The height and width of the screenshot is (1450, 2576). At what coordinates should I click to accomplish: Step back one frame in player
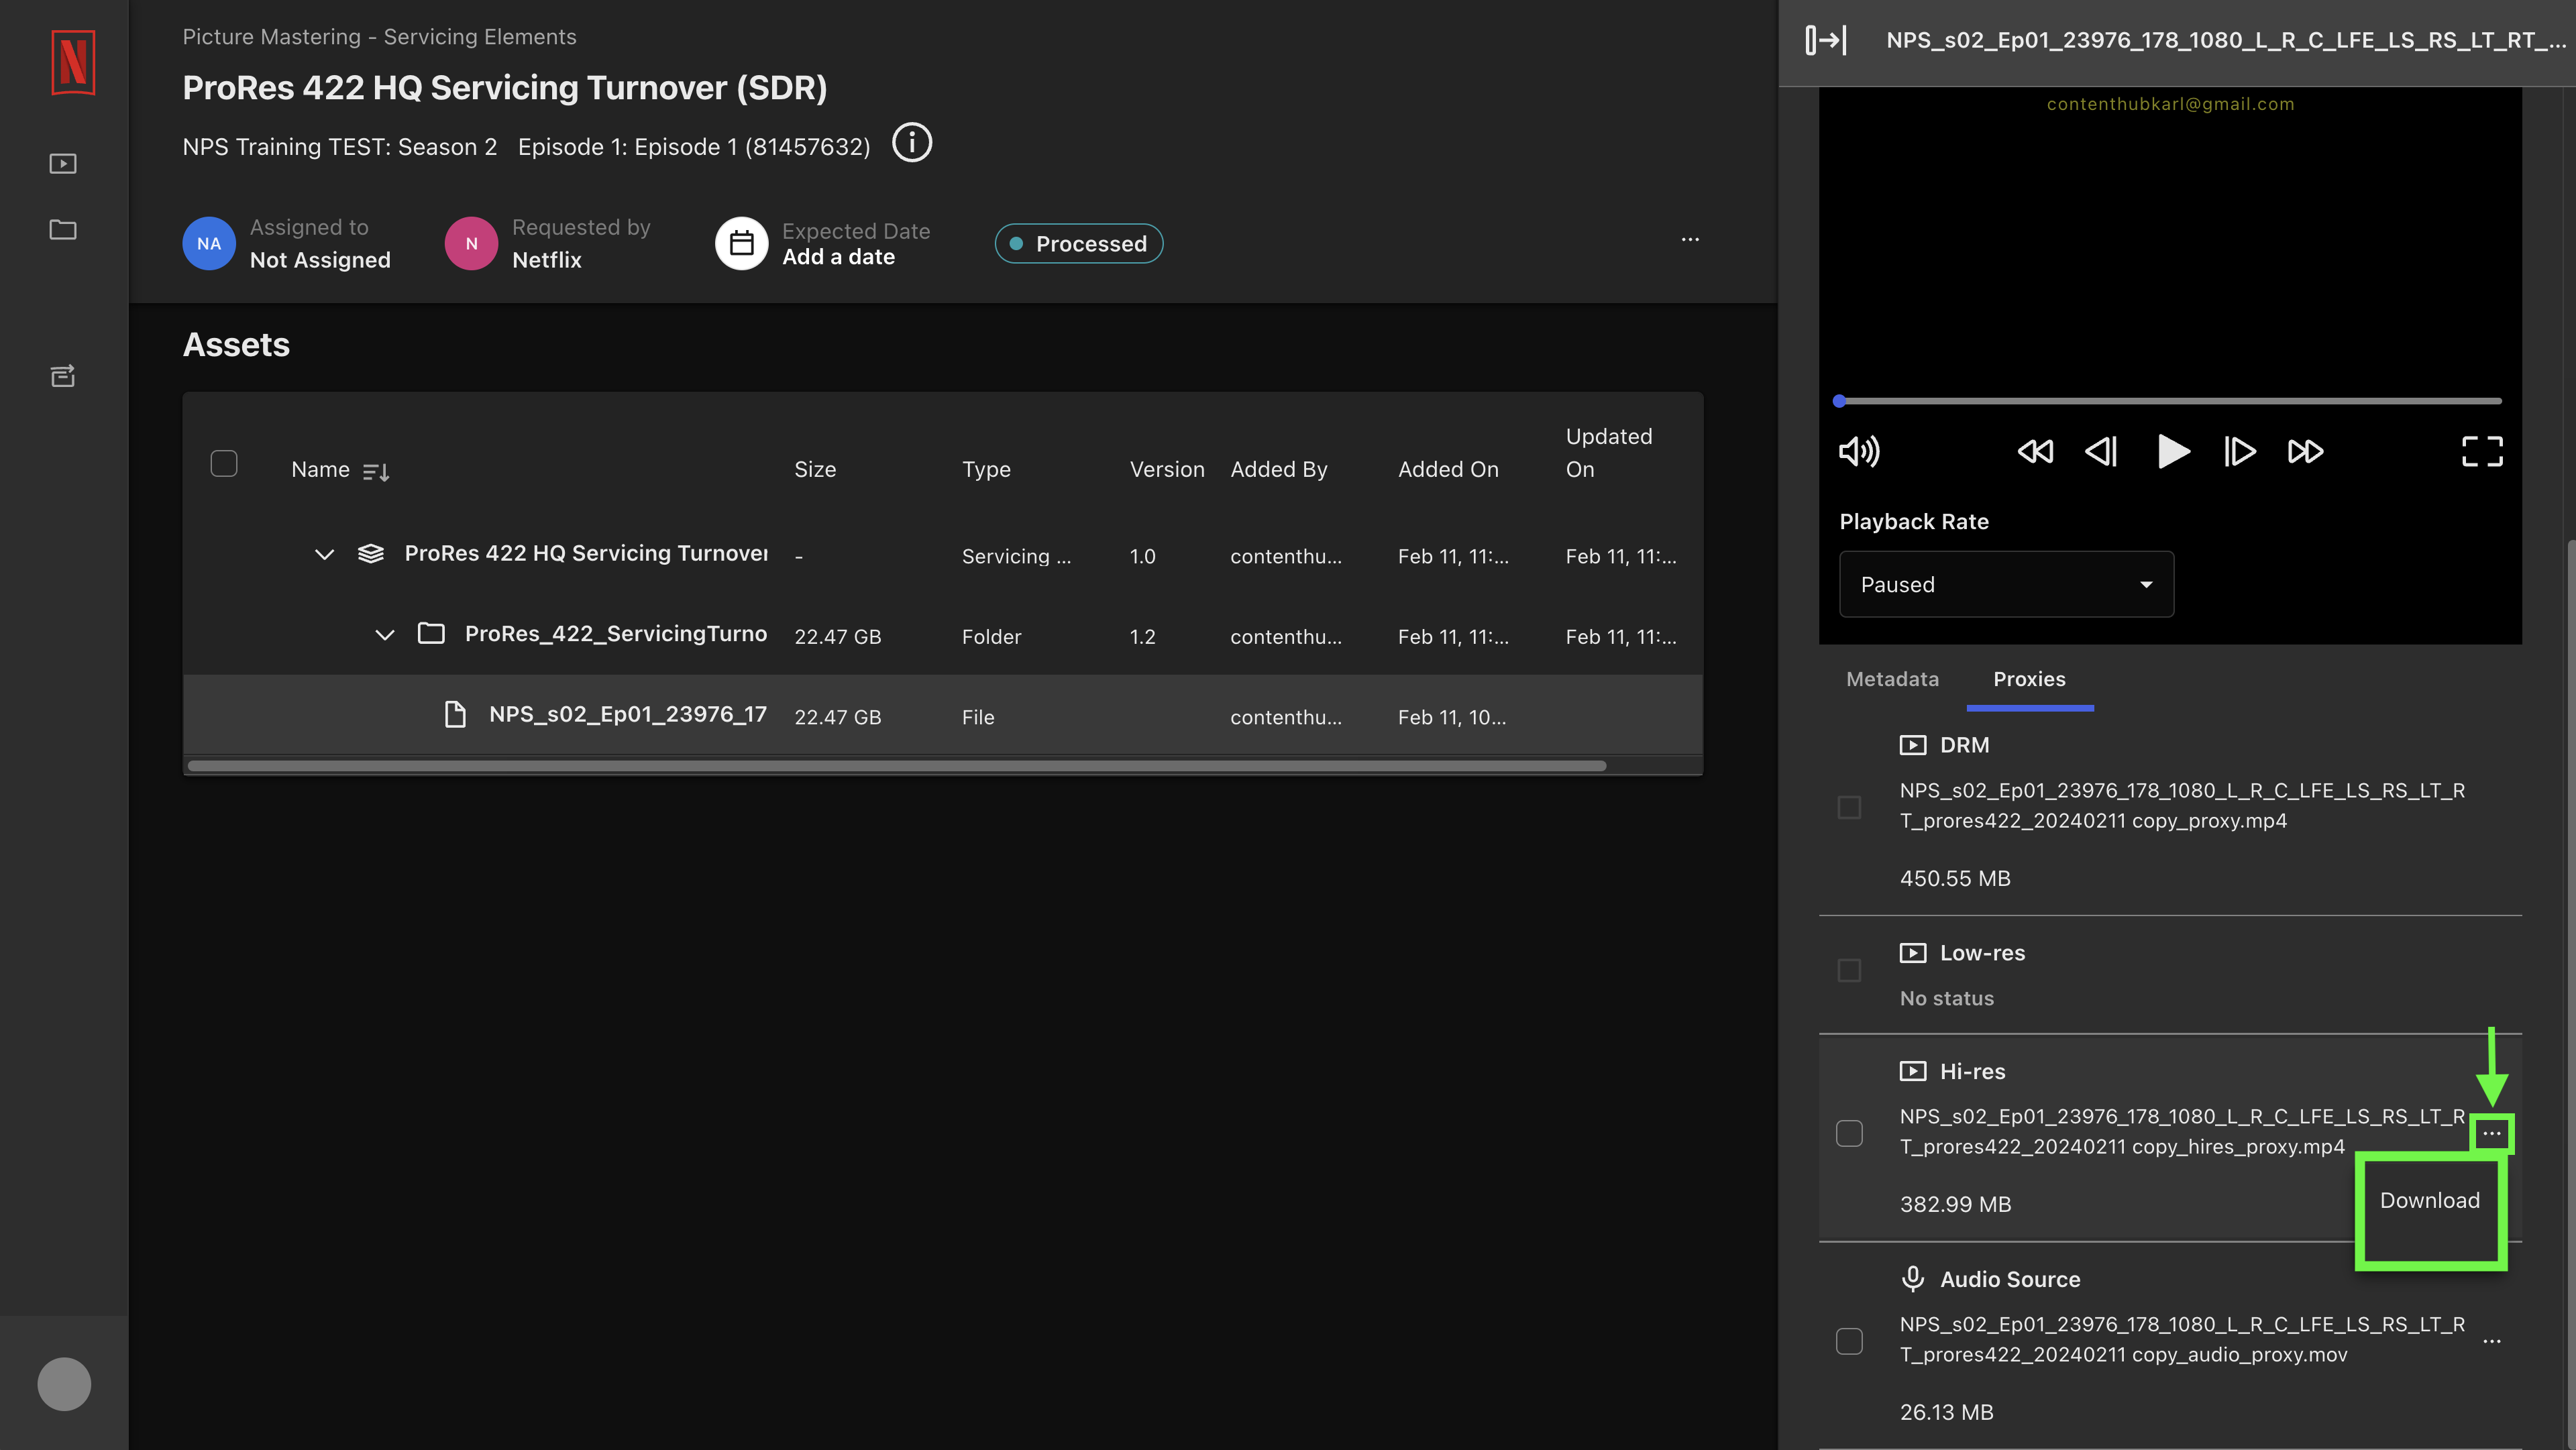(x=2101, y=452)
